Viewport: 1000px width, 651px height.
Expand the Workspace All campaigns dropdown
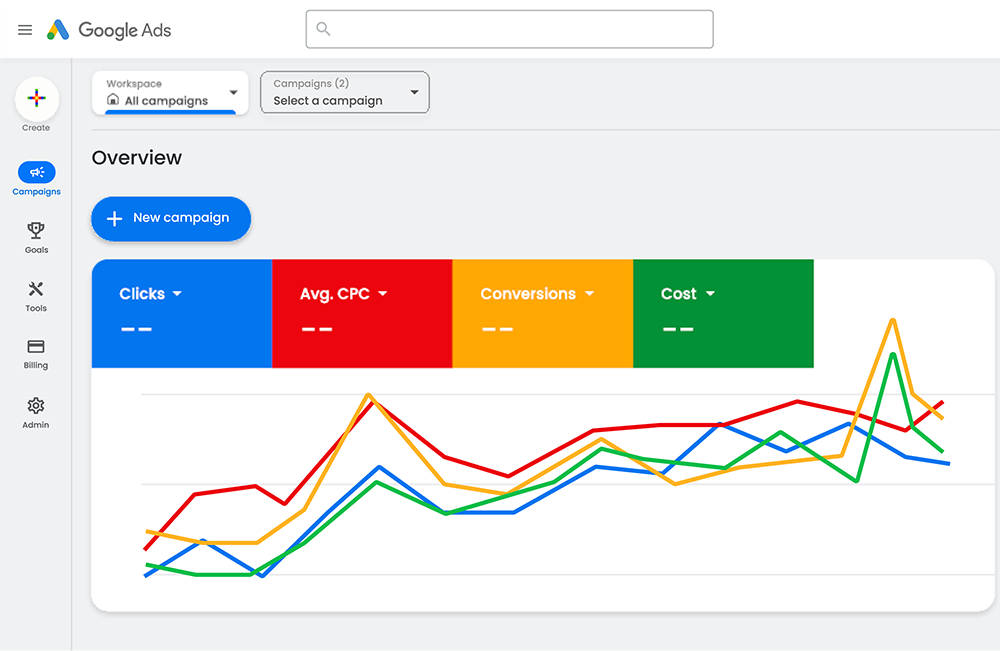point(233,93)
